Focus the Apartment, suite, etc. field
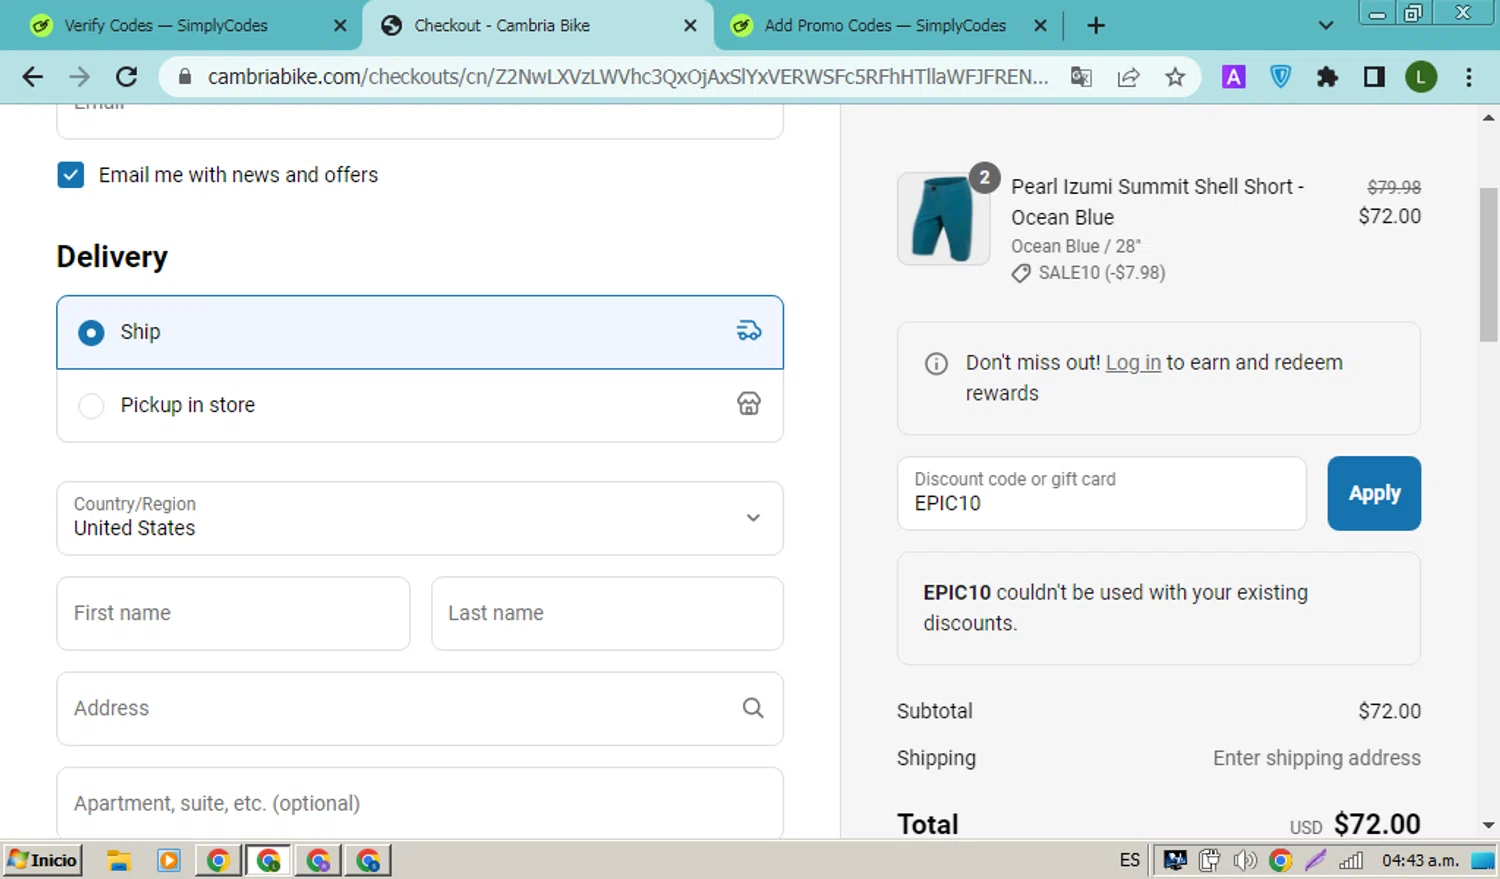 [x=420, y=803]
